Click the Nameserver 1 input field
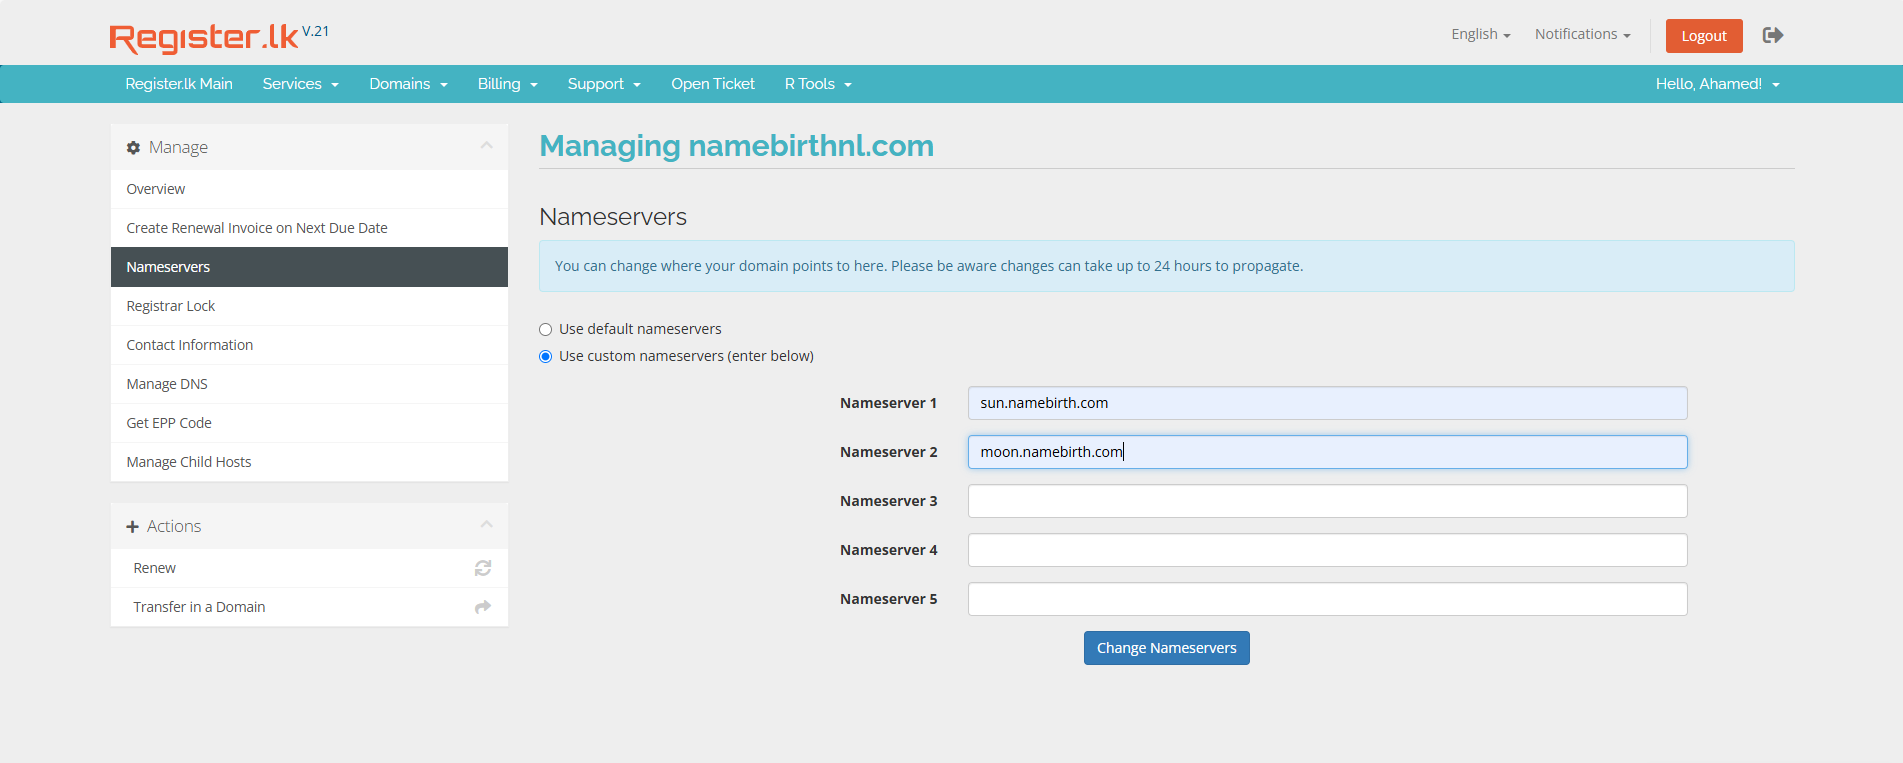Image resolution: width=1903 pixels, height=763 pixels. coord(1327,403)
